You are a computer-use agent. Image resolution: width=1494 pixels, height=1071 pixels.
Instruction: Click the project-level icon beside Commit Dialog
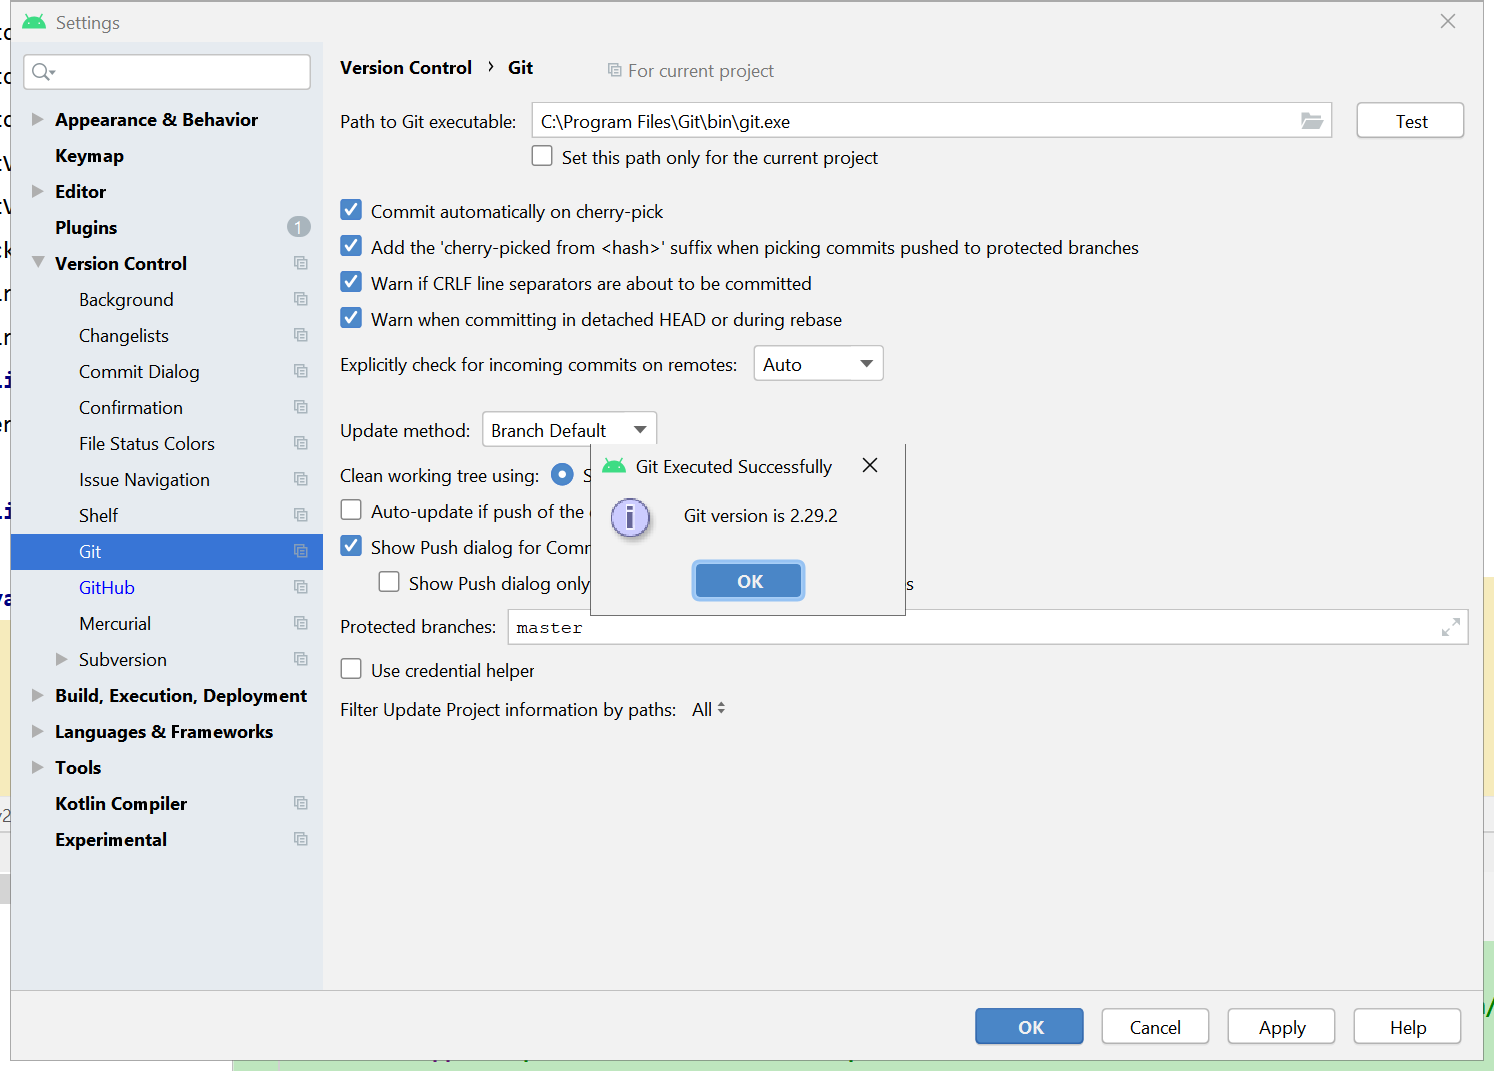(x=301, y=371)
